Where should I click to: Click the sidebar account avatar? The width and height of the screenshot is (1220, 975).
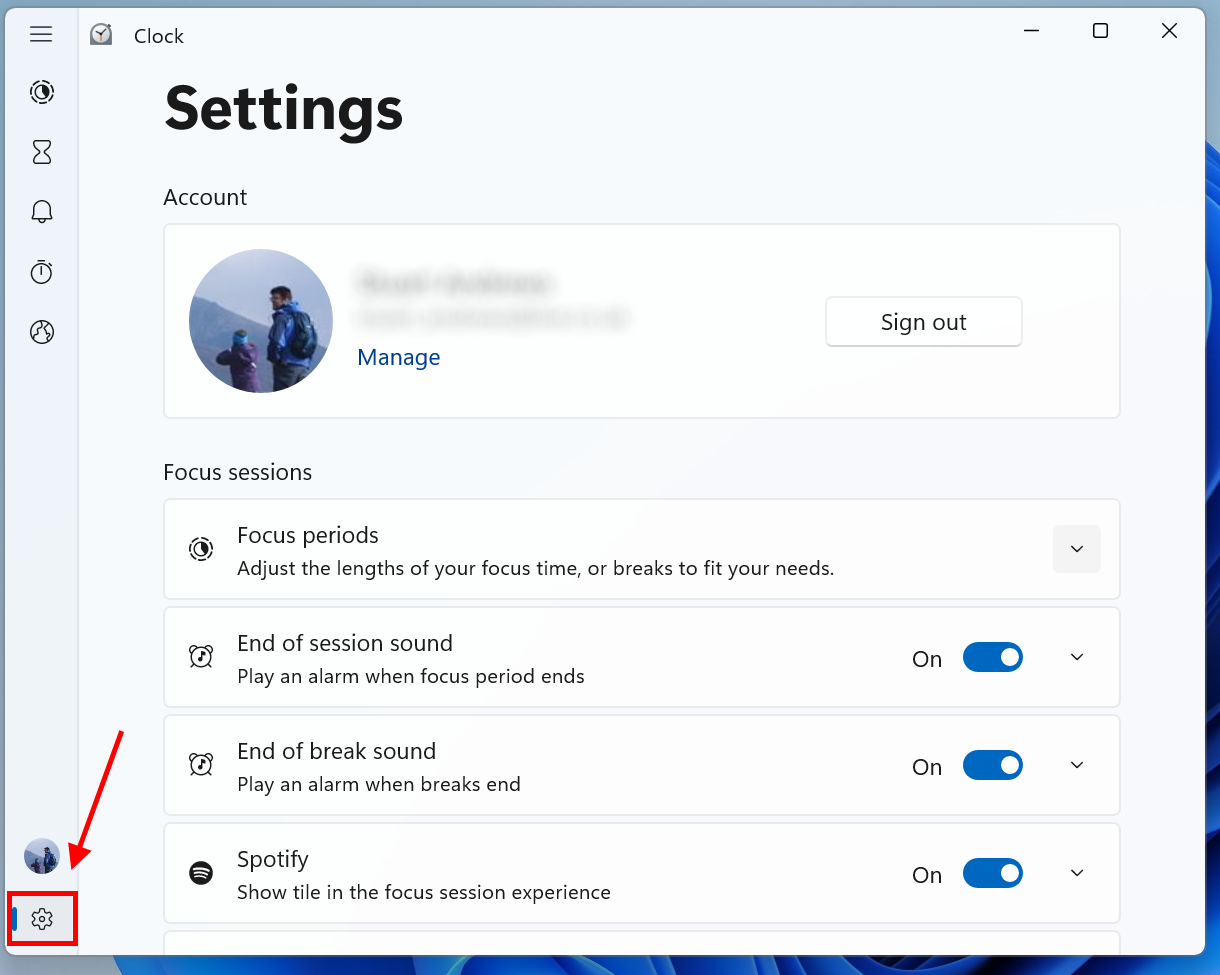(42, 856)
